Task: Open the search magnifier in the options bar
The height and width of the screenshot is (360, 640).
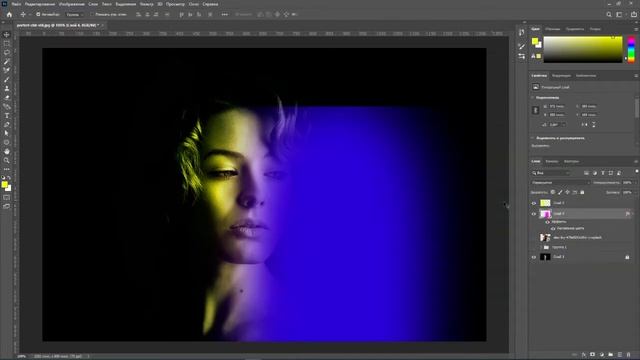Action: tap(609, 14)
